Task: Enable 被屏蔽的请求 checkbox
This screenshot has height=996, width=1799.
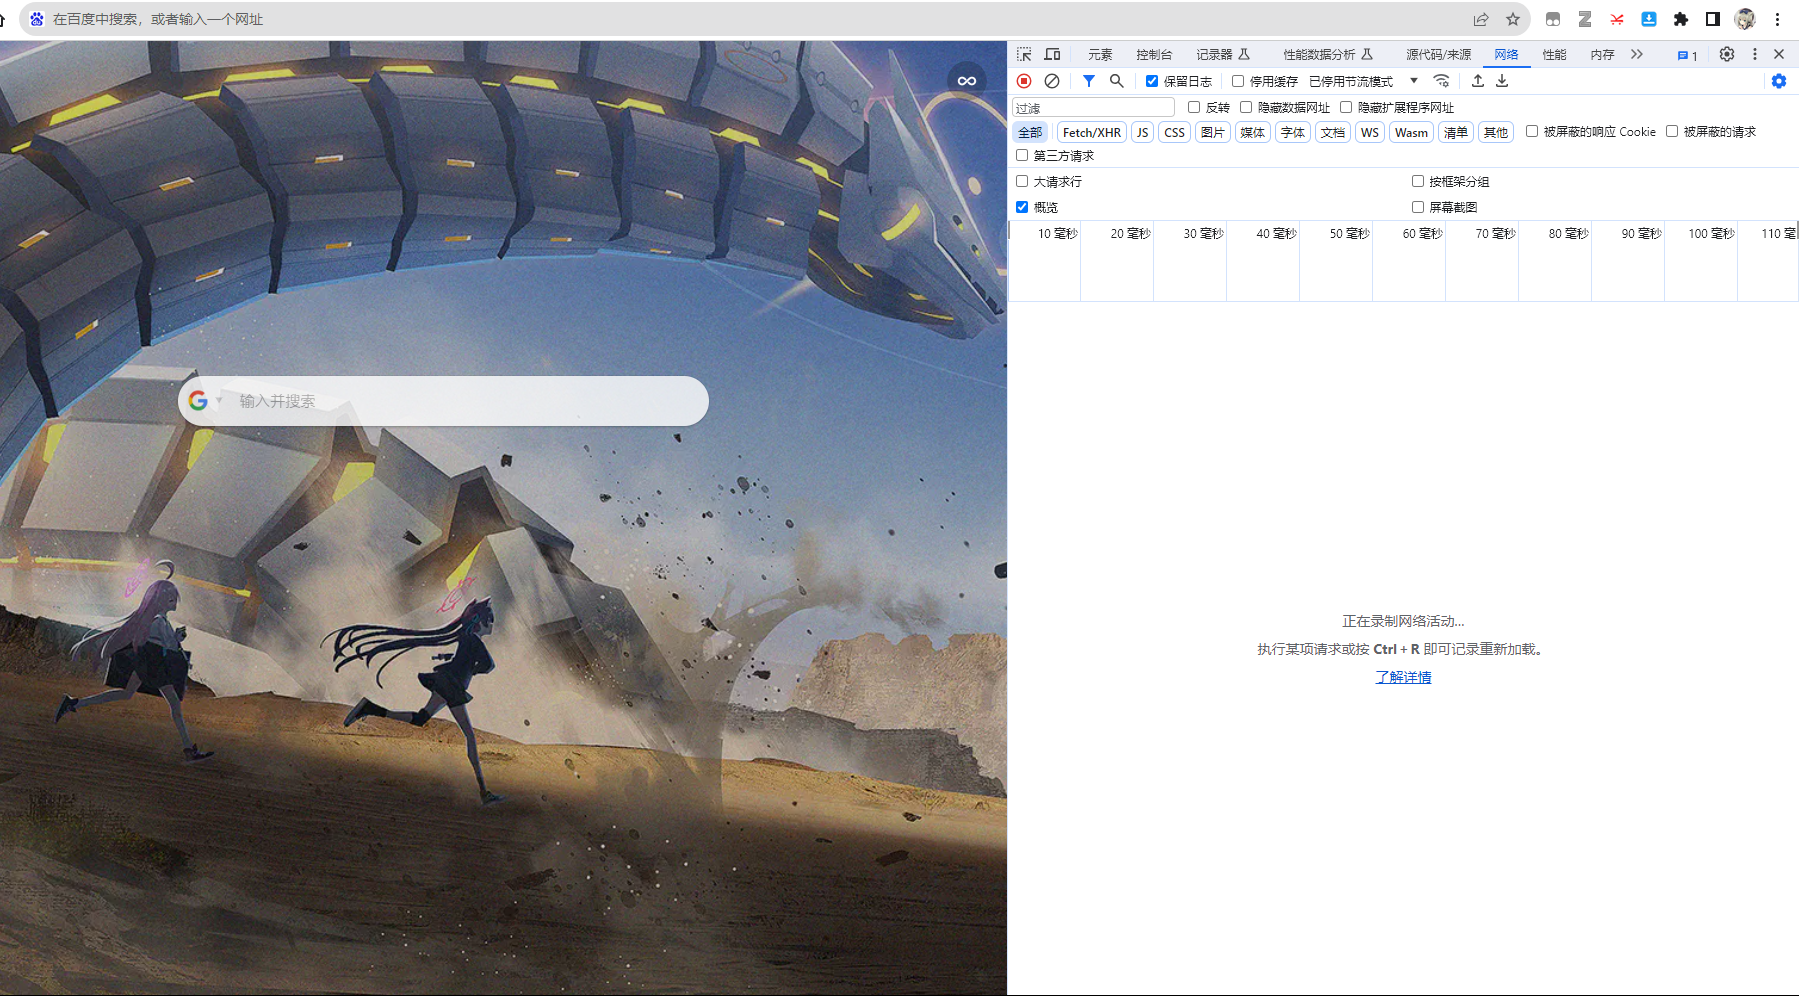Action: (x=1672, y=131)
